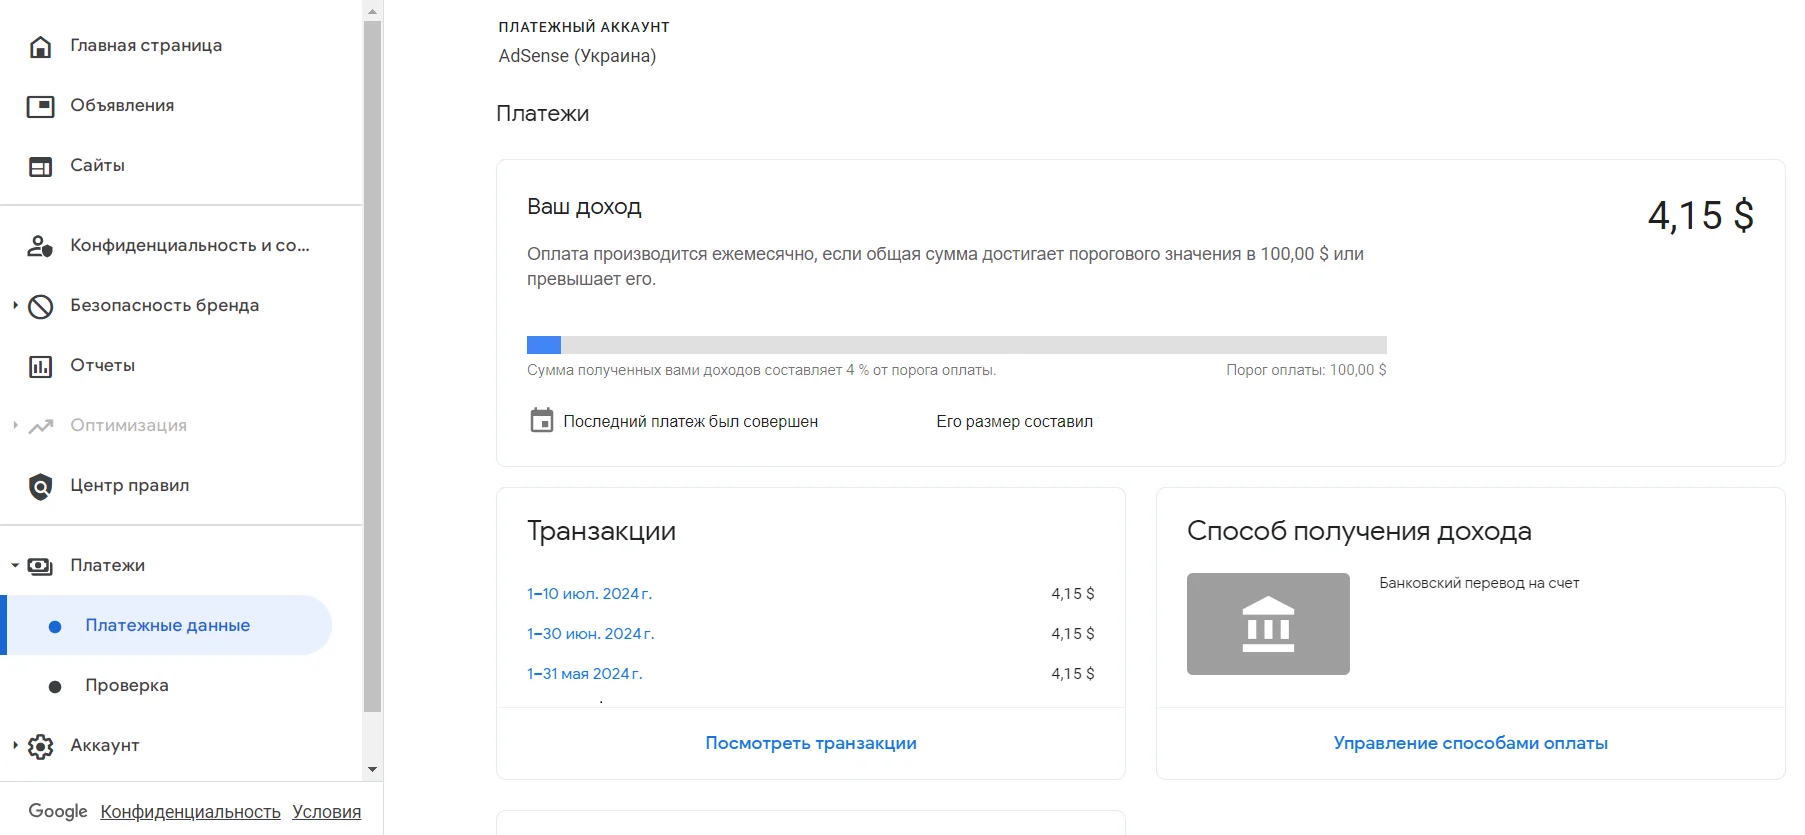Screen dimensions: 1805x835
Task: Click Посмотреть транзакции link
Action: [811, 743]
